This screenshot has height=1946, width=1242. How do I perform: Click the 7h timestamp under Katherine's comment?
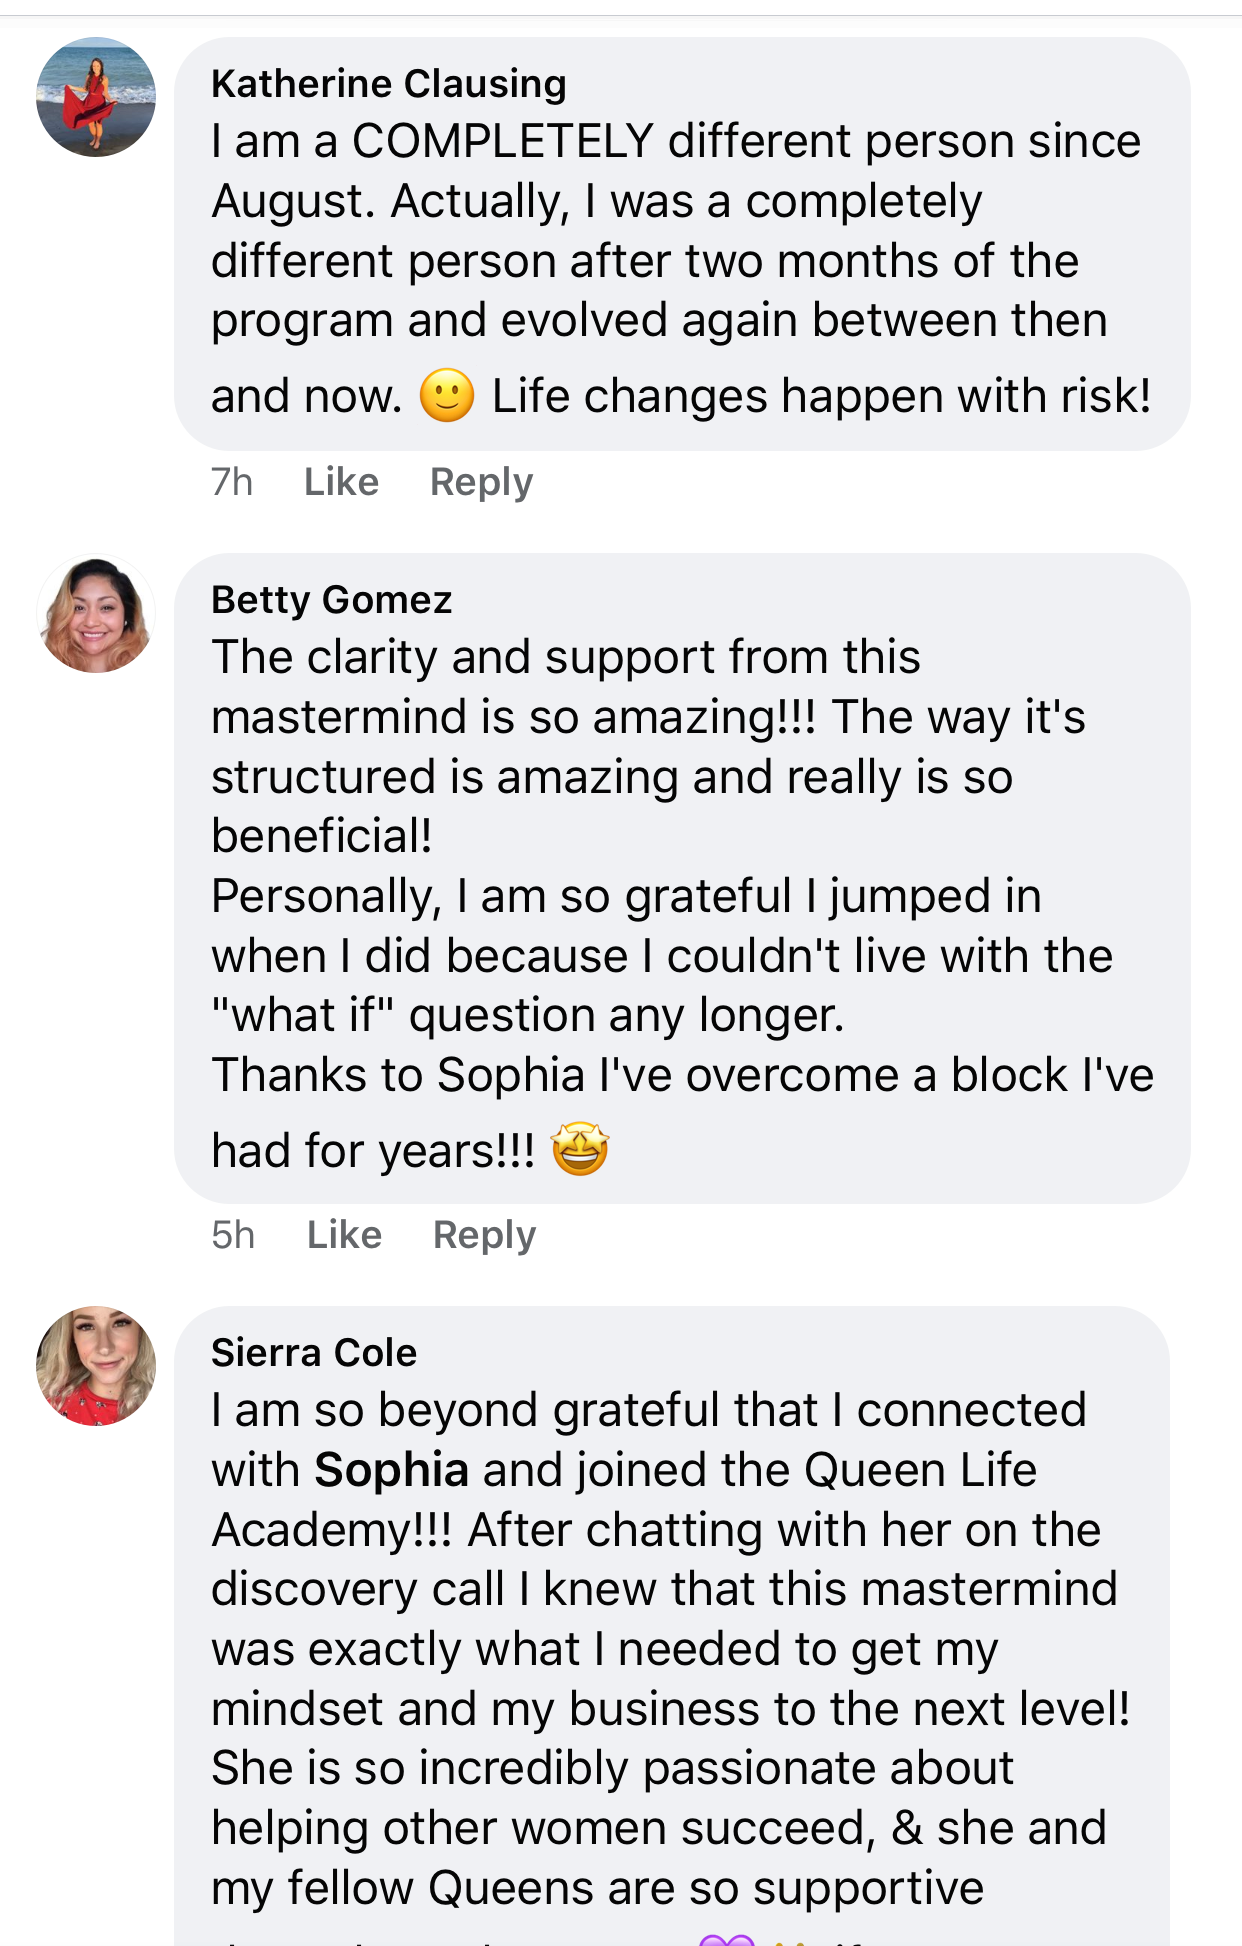232,482
